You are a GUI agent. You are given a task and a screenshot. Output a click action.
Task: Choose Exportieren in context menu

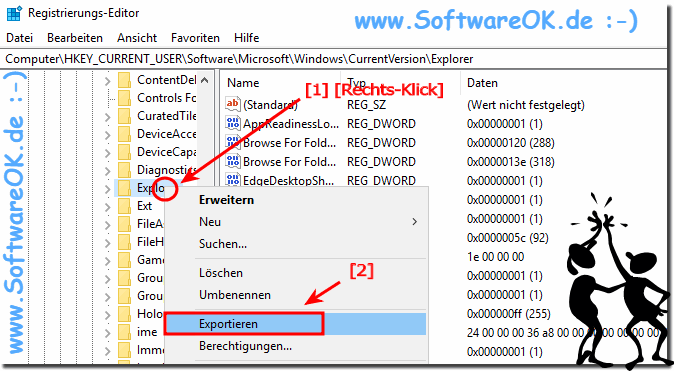click(x=295, y=324)
